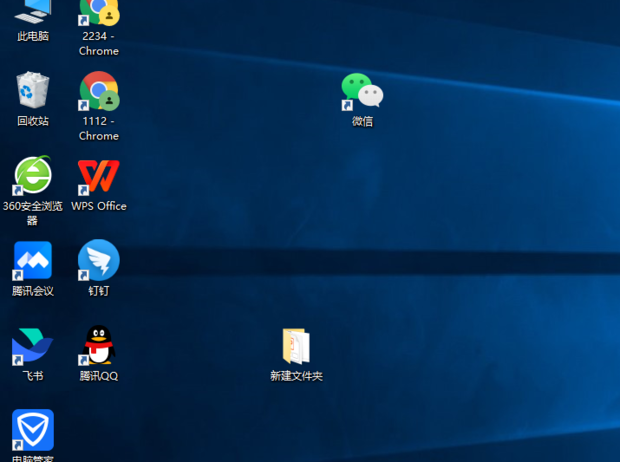Click the "飞书" label text
The height and width of the screenshot is (462, 620).
[x=33, y=376]
